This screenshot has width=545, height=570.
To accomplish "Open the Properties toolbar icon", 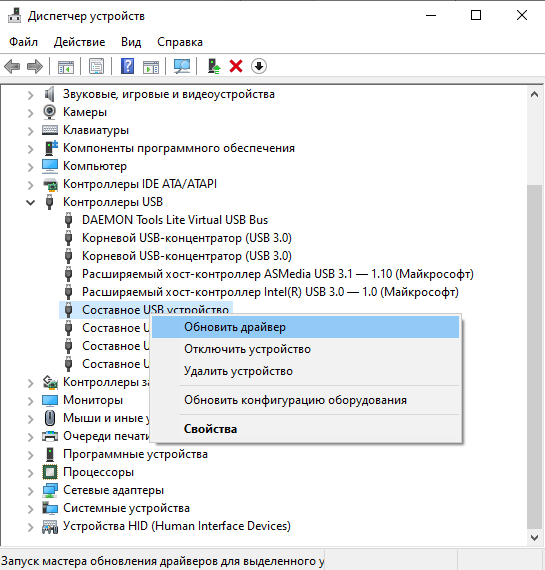I will 96,67.
